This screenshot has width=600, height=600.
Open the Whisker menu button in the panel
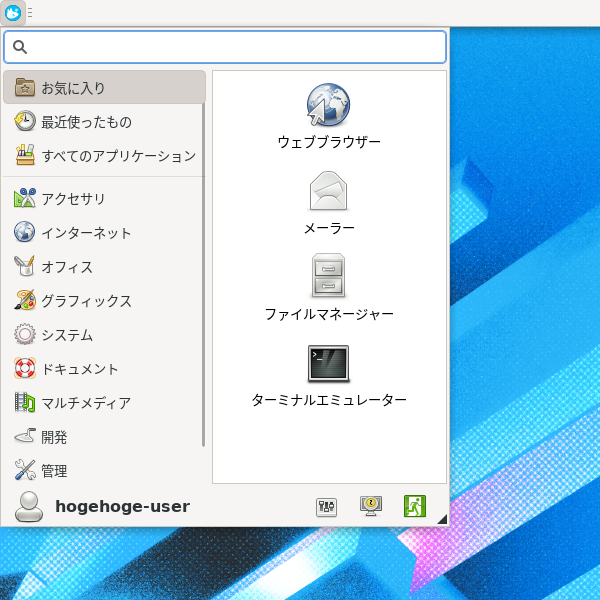(x=13, y=13)
